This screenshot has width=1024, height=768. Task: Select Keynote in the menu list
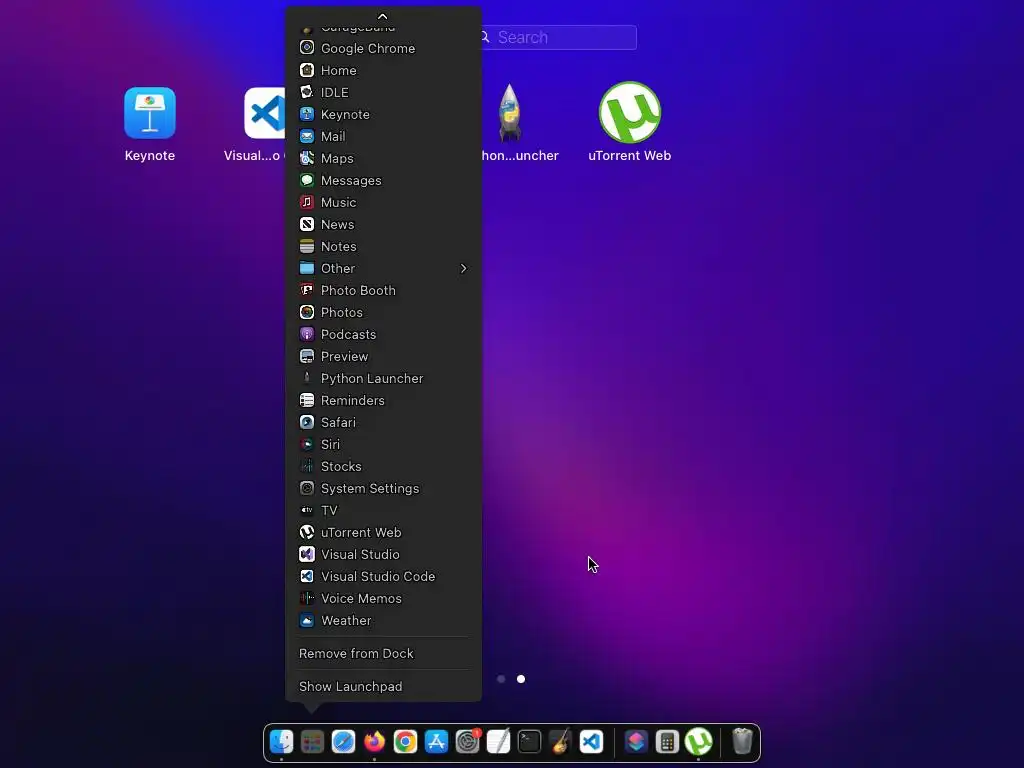pos(383,114)
